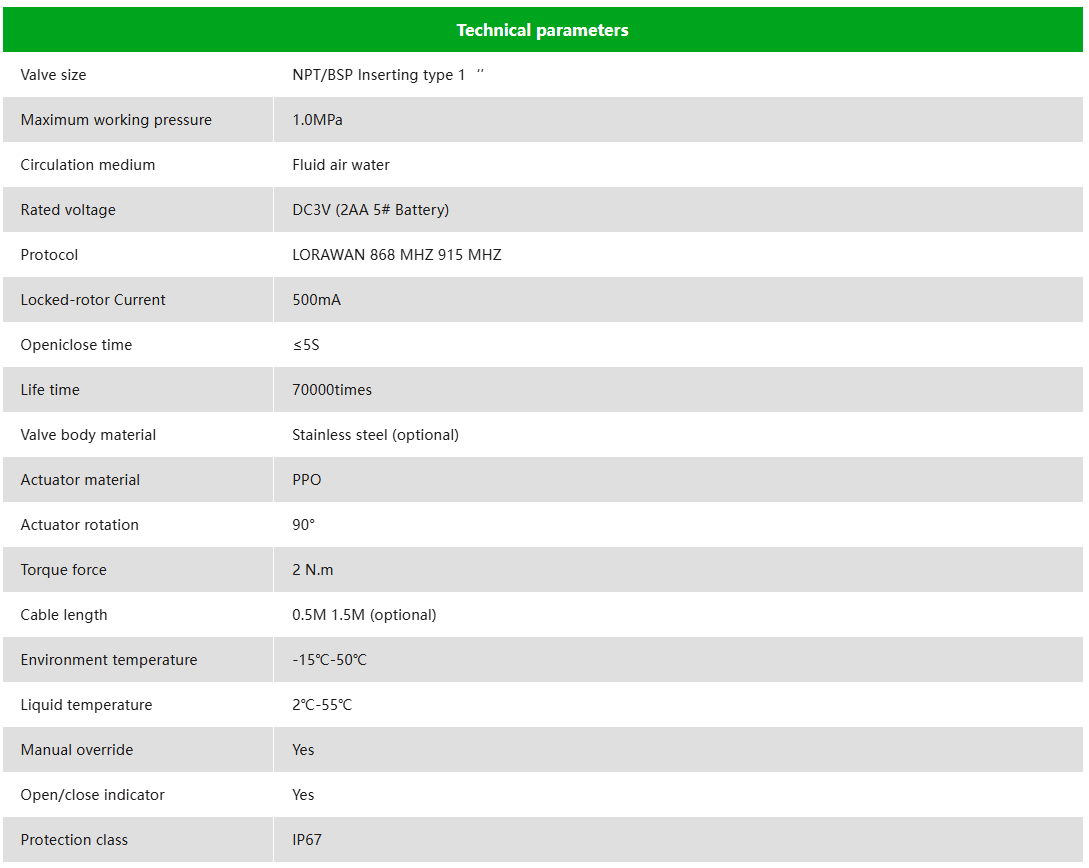Click the Locked-rotor Current label
The width and height of the screenshot is (1089, 868).
93,300
